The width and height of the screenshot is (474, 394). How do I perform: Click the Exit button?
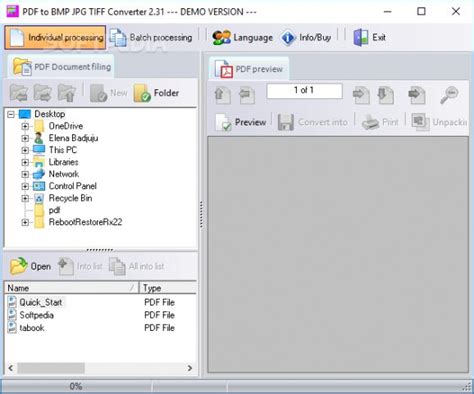369,37
